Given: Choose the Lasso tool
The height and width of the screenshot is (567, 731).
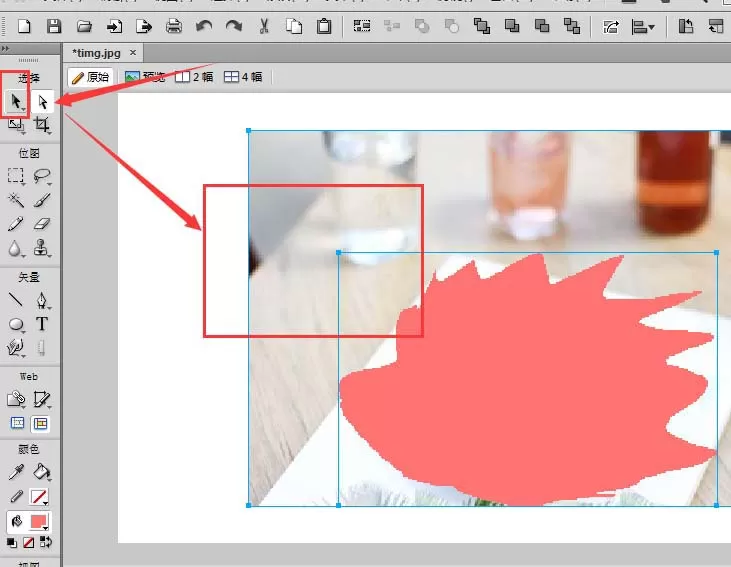Looking at the screenshot, I should (x=42, y=176).
